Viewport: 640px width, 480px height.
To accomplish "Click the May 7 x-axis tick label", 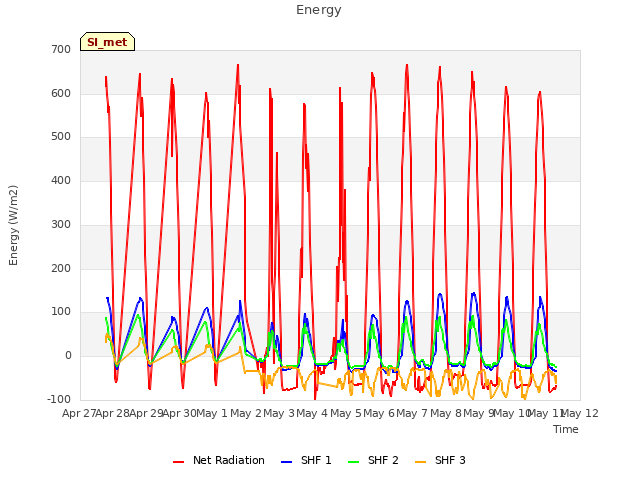I will [x=412, y=413].
